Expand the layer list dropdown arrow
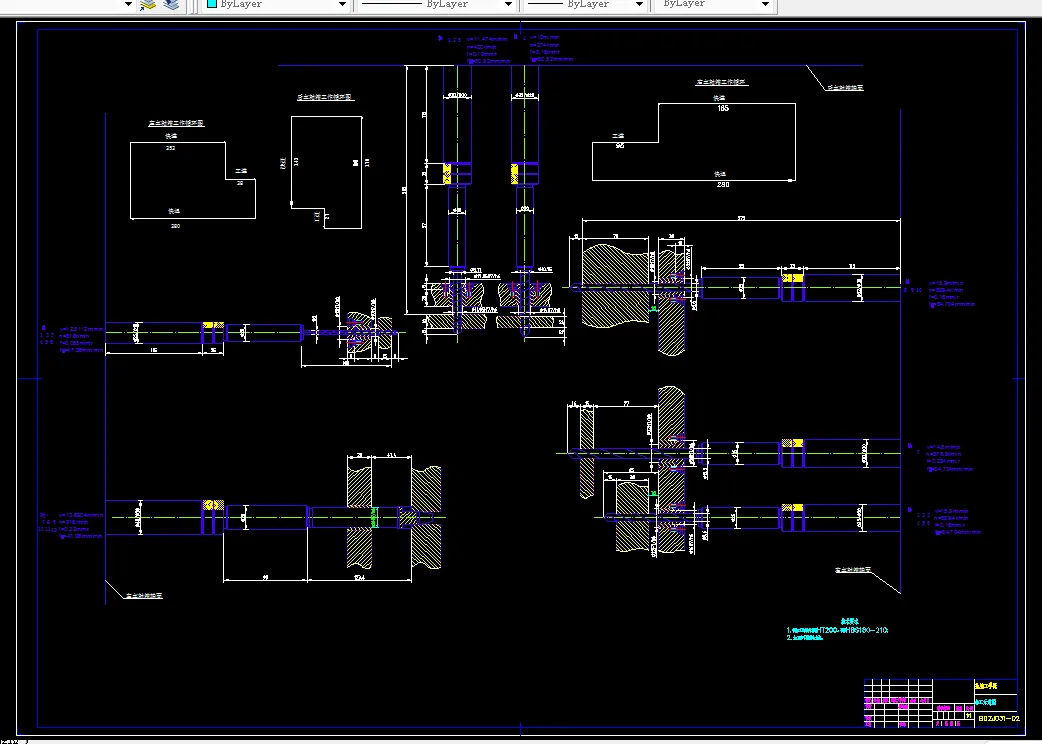The width and height of the screenshot is (1042, 744). [129, 5]
